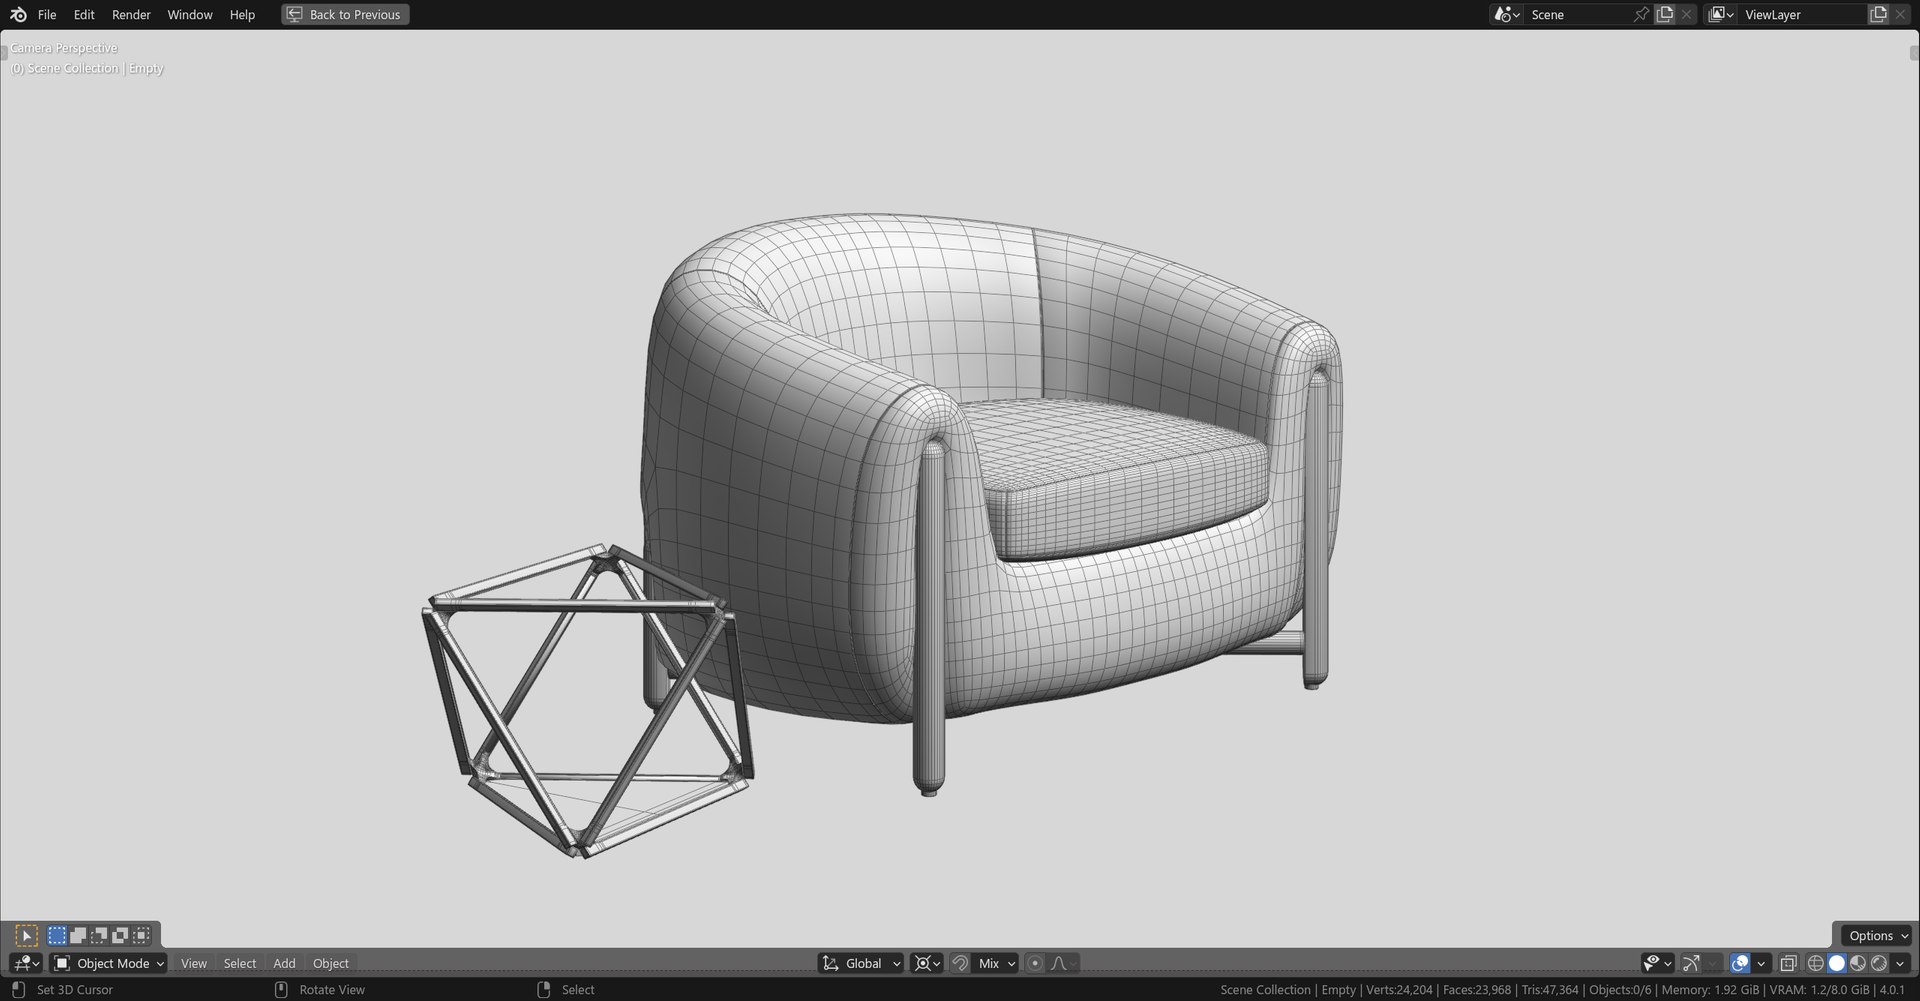
Task: Open the Help menu
Action: (x=242, y=14)
